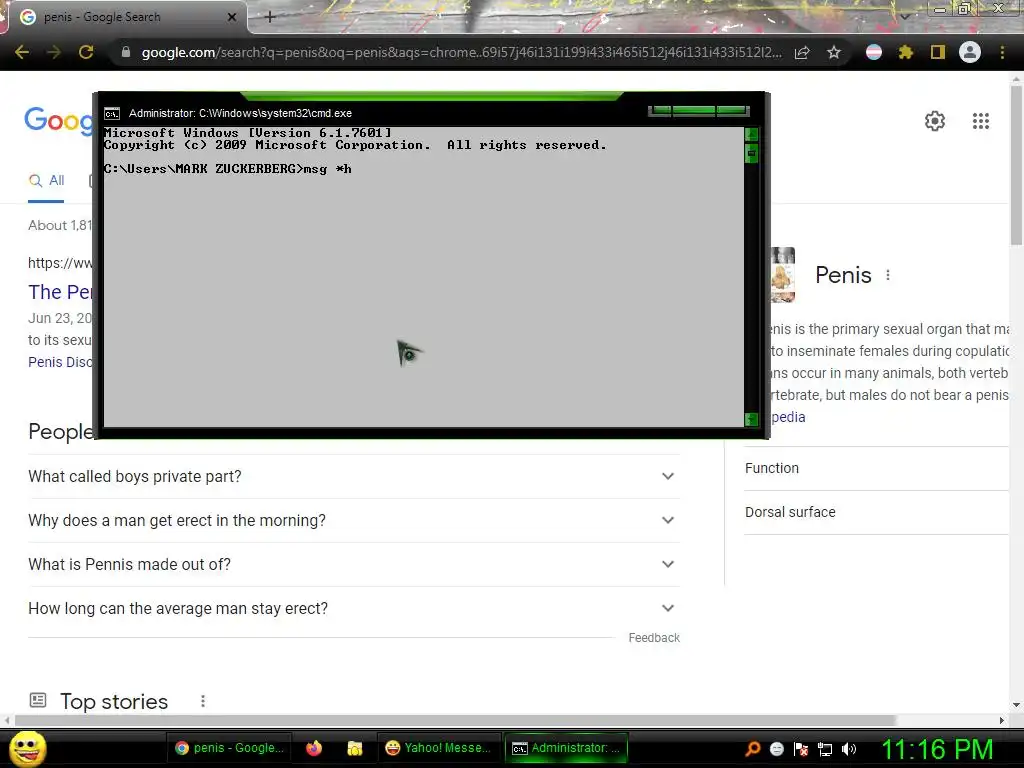
Task: Click the striped extension icon in toolbar
Action: pyautogui.click(x=874, y=52)
